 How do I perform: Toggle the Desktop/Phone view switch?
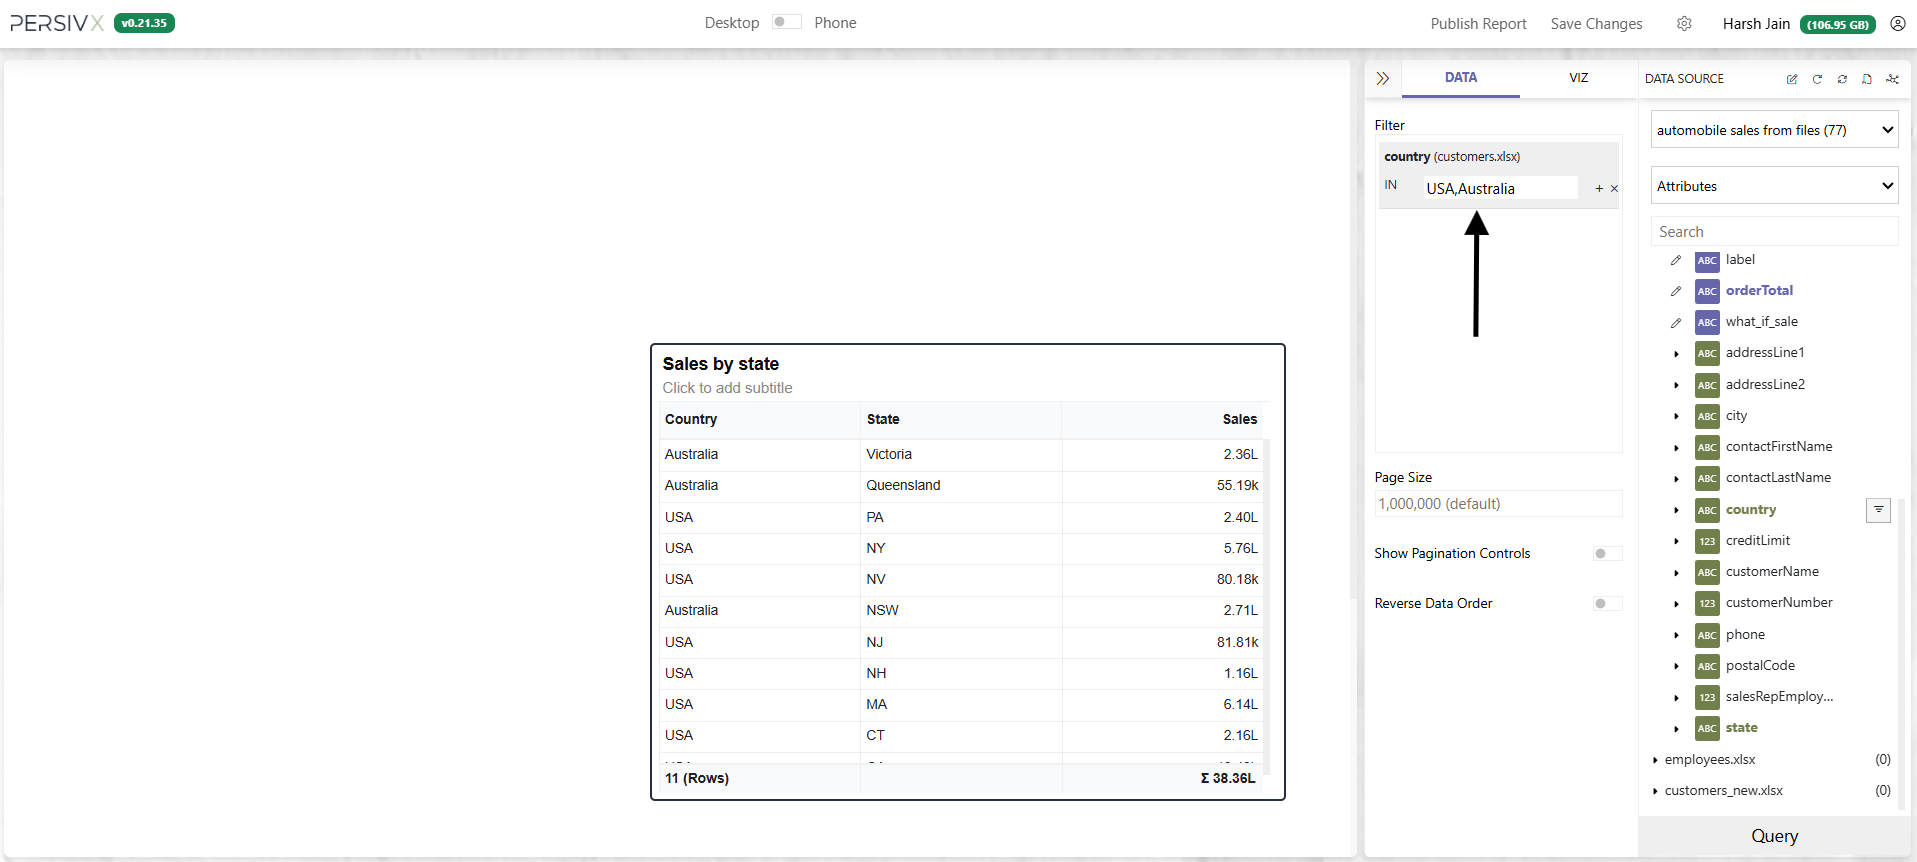[x=787, y=22]
